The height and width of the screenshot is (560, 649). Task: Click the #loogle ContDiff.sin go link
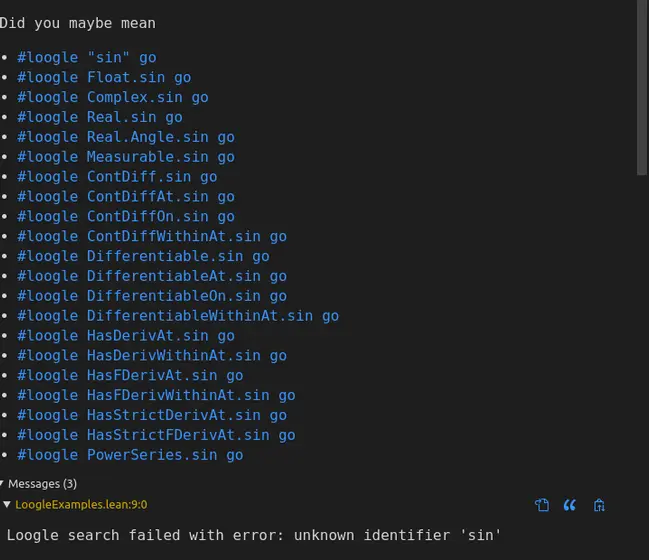(x=117, y=177)
